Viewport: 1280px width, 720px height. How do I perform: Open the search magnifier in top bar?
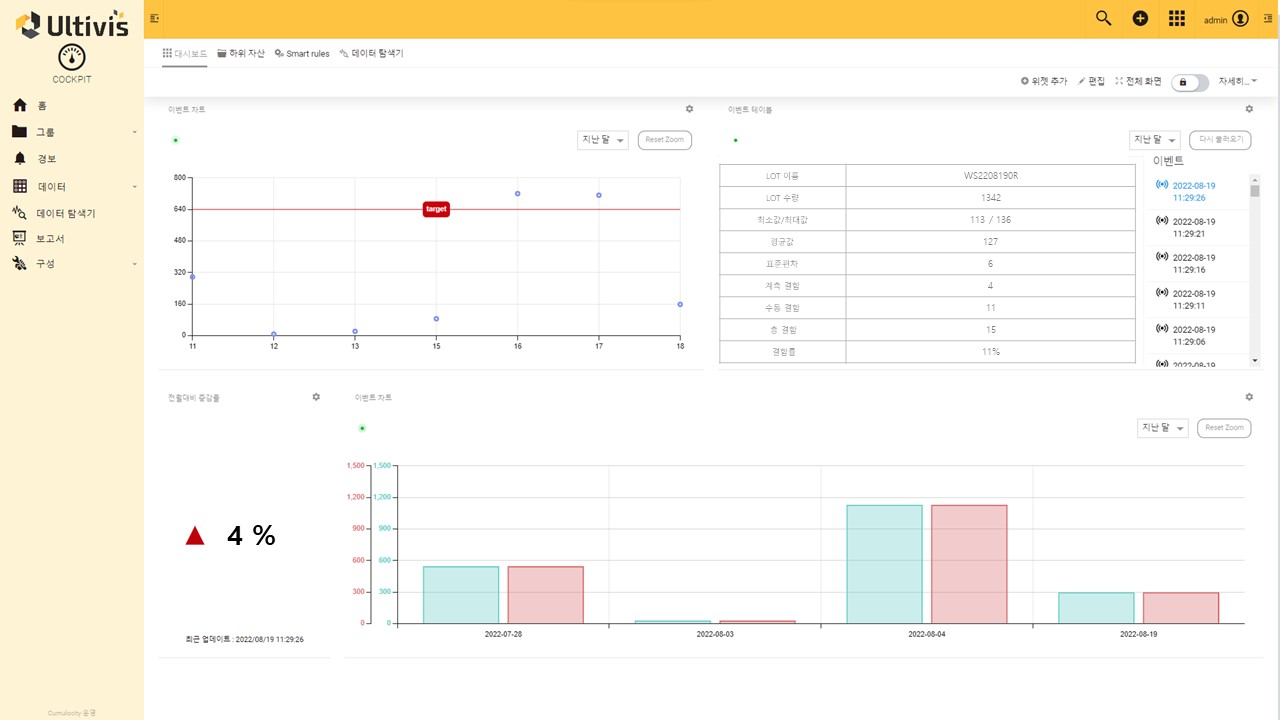tap(1104, 18)
